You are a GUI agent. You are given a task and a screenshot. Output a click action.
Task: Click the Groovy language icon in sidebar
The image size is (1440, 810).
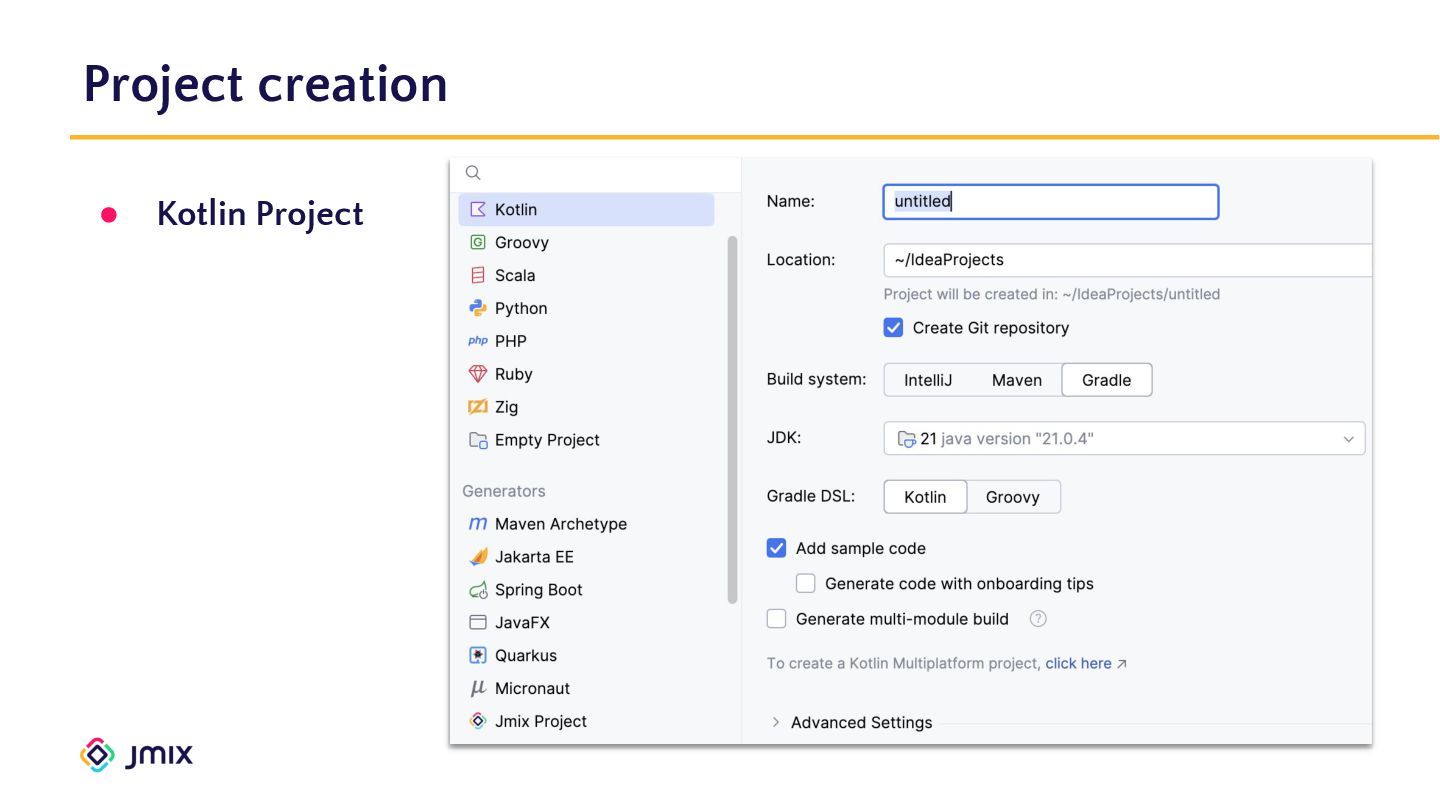[478, 242]
